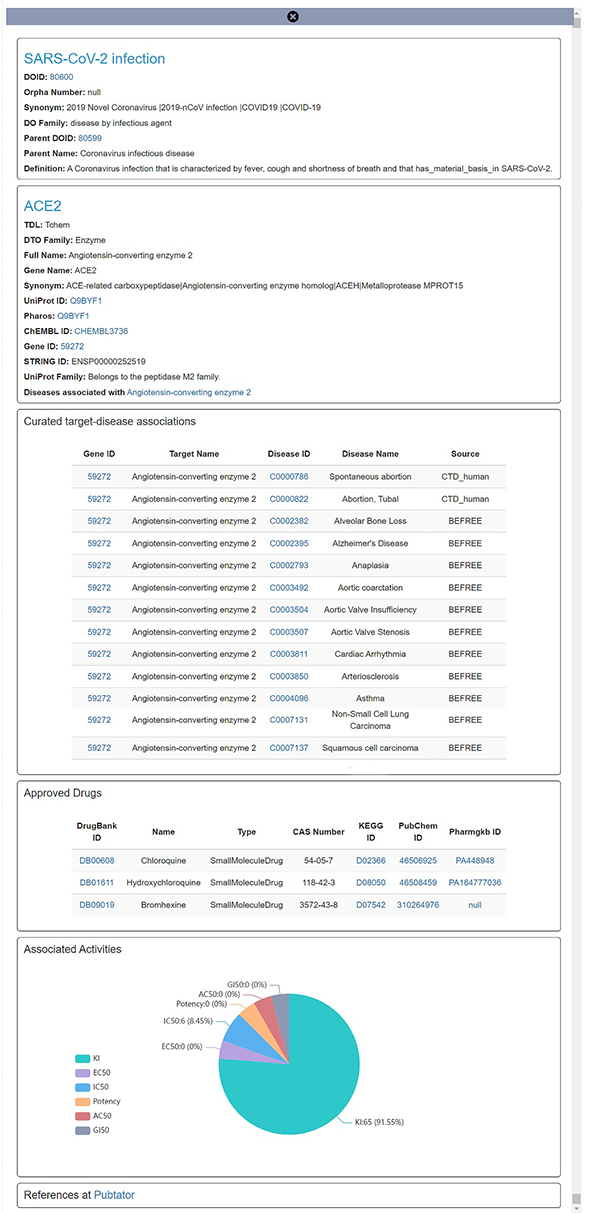Toggle the KI legend swatch
The height and width of the screenshot is (1213, 600).
click(81, 1058)
